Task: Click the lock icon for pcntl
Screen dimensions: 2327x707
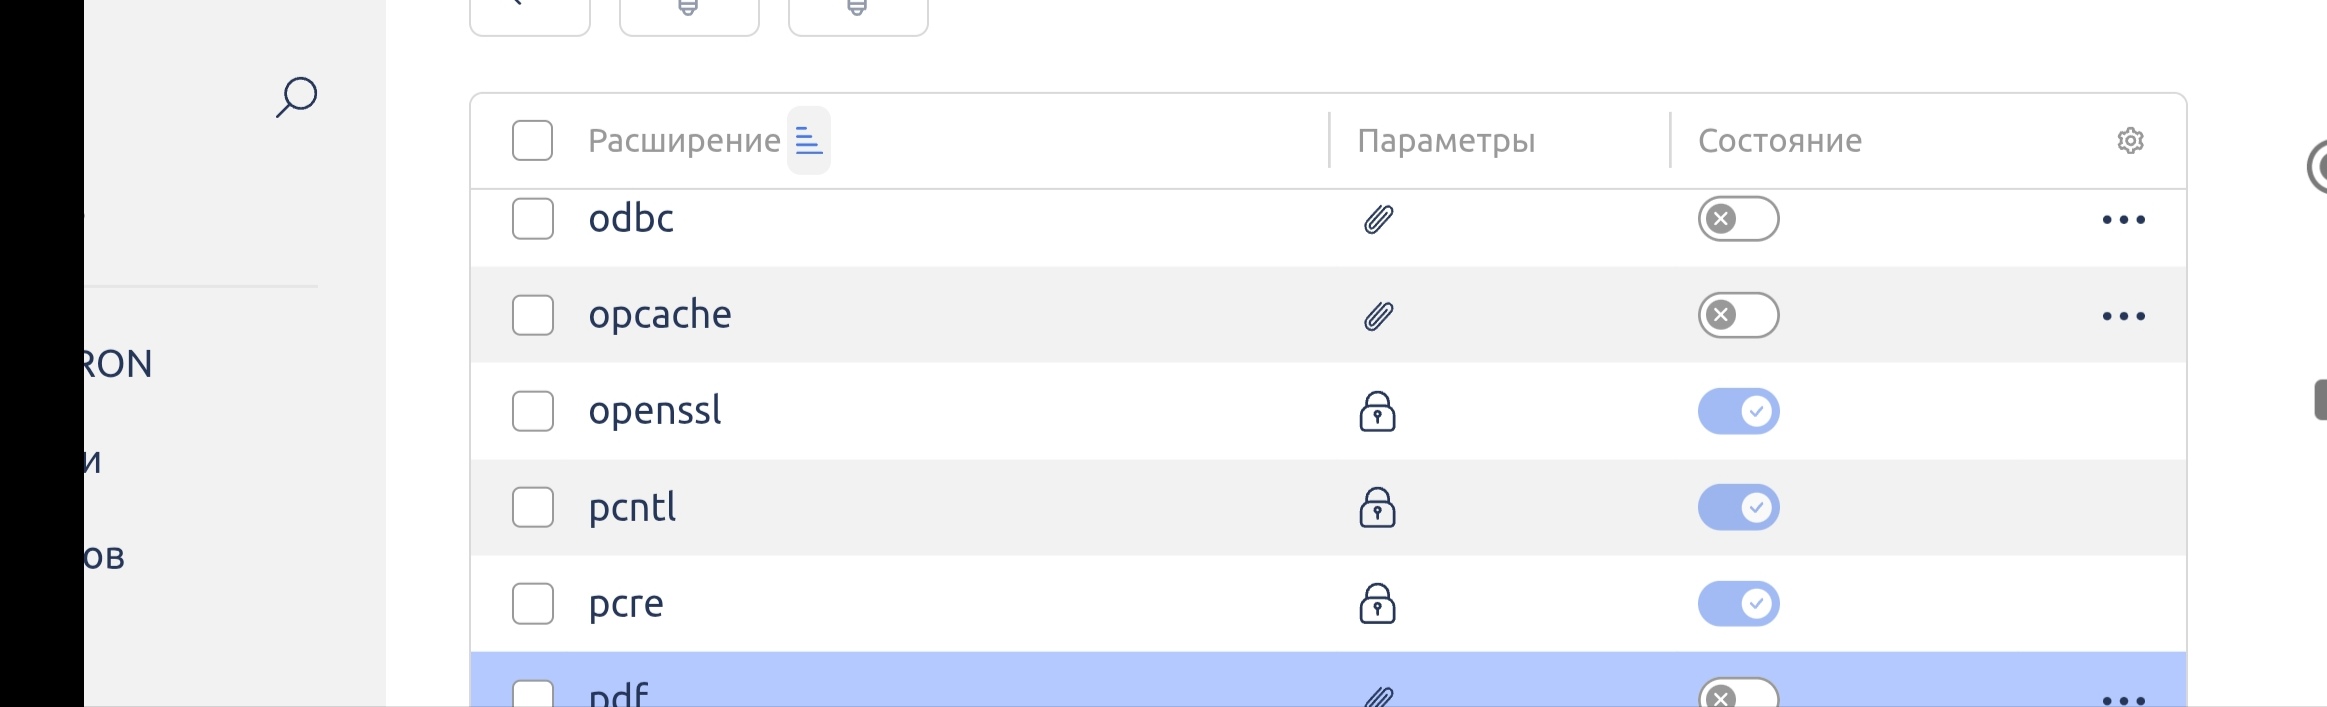Action: pos(1377,508)
